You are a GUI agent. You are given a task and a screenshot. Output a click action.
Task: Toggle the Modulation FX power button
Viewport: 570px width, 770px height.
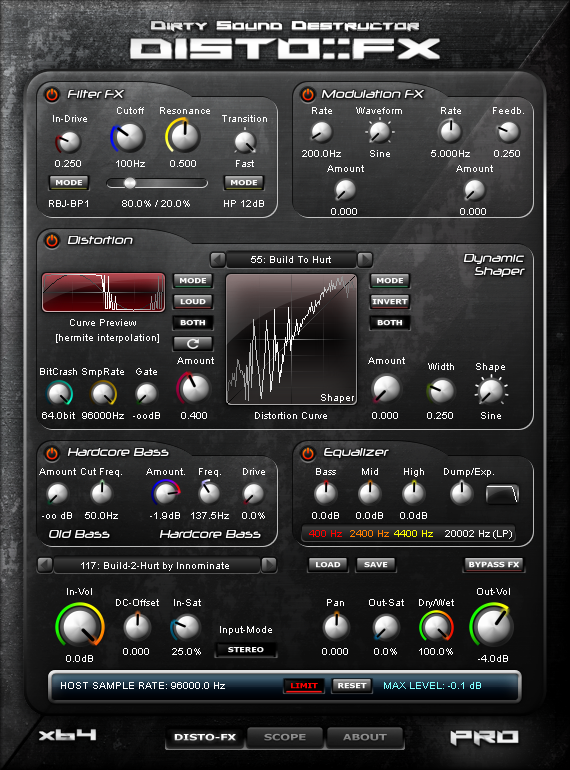pyautogui.click(x=308, y=94)
